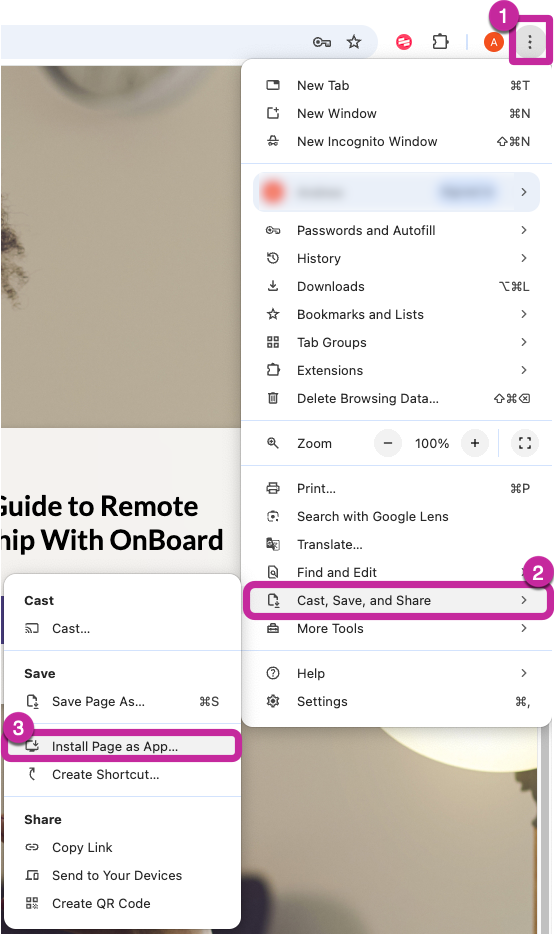Expand the Bookmarks and Lists submenu

[x=397, y=315]
